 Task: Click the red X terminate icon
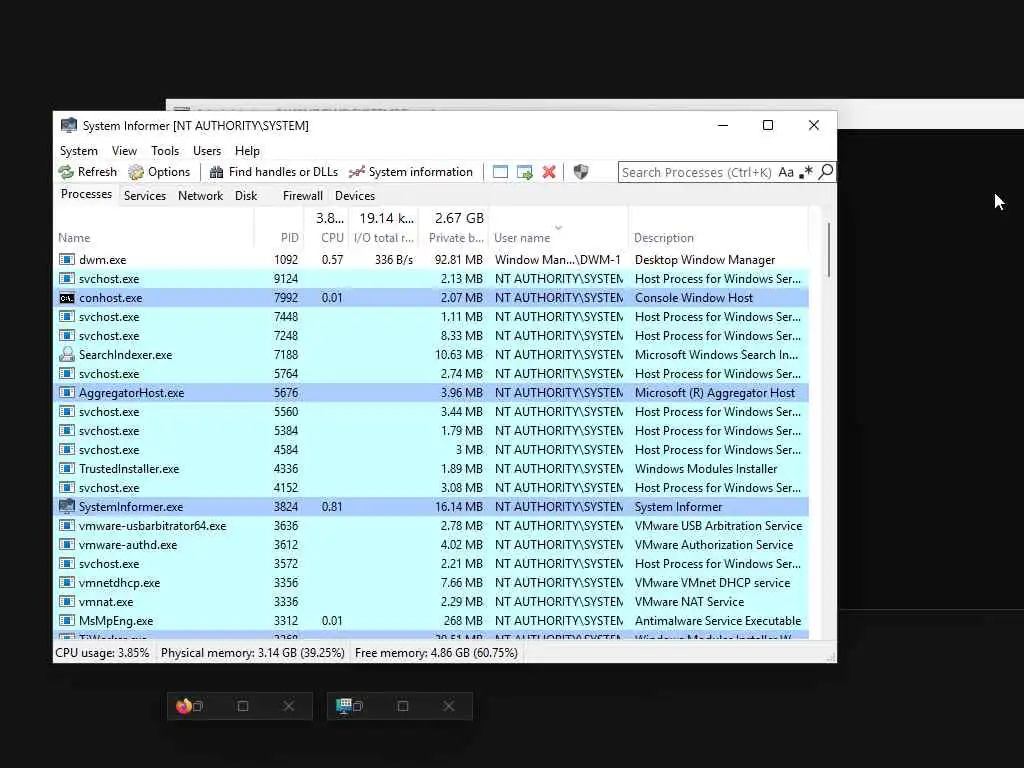click(549, 172)
